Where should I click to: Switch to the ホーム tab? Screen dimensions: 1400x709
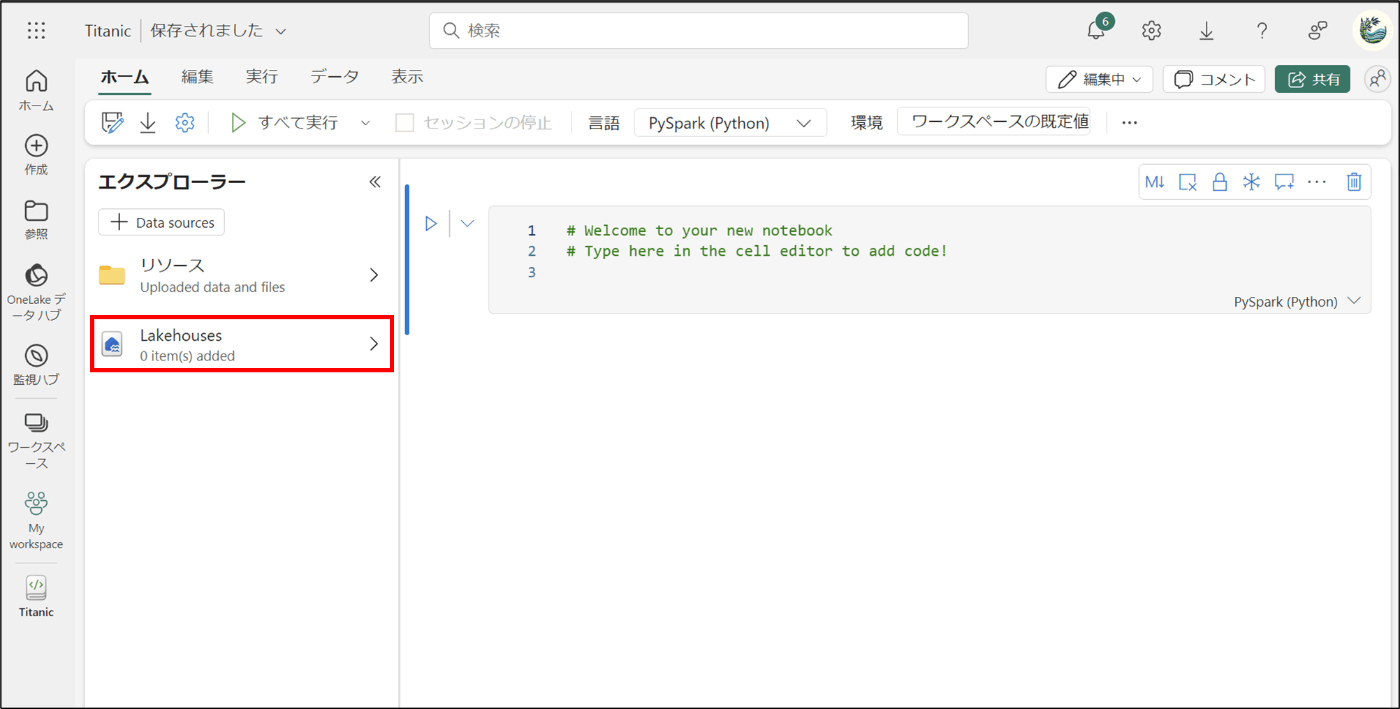(x=125, y=77)
